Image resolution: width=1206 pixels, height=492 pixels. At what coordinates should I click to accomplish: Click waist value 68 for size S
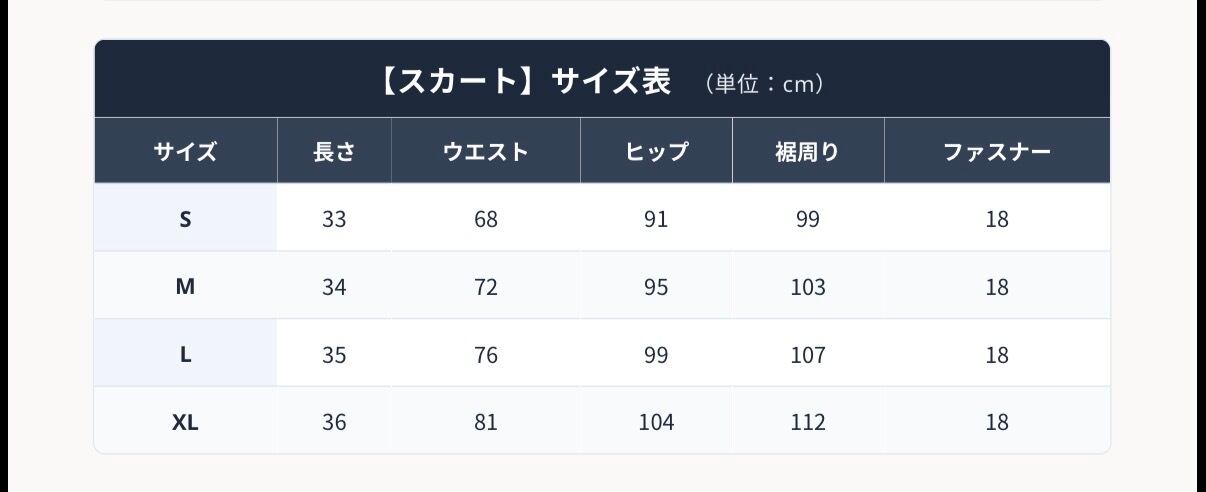[x=486, y=219]
